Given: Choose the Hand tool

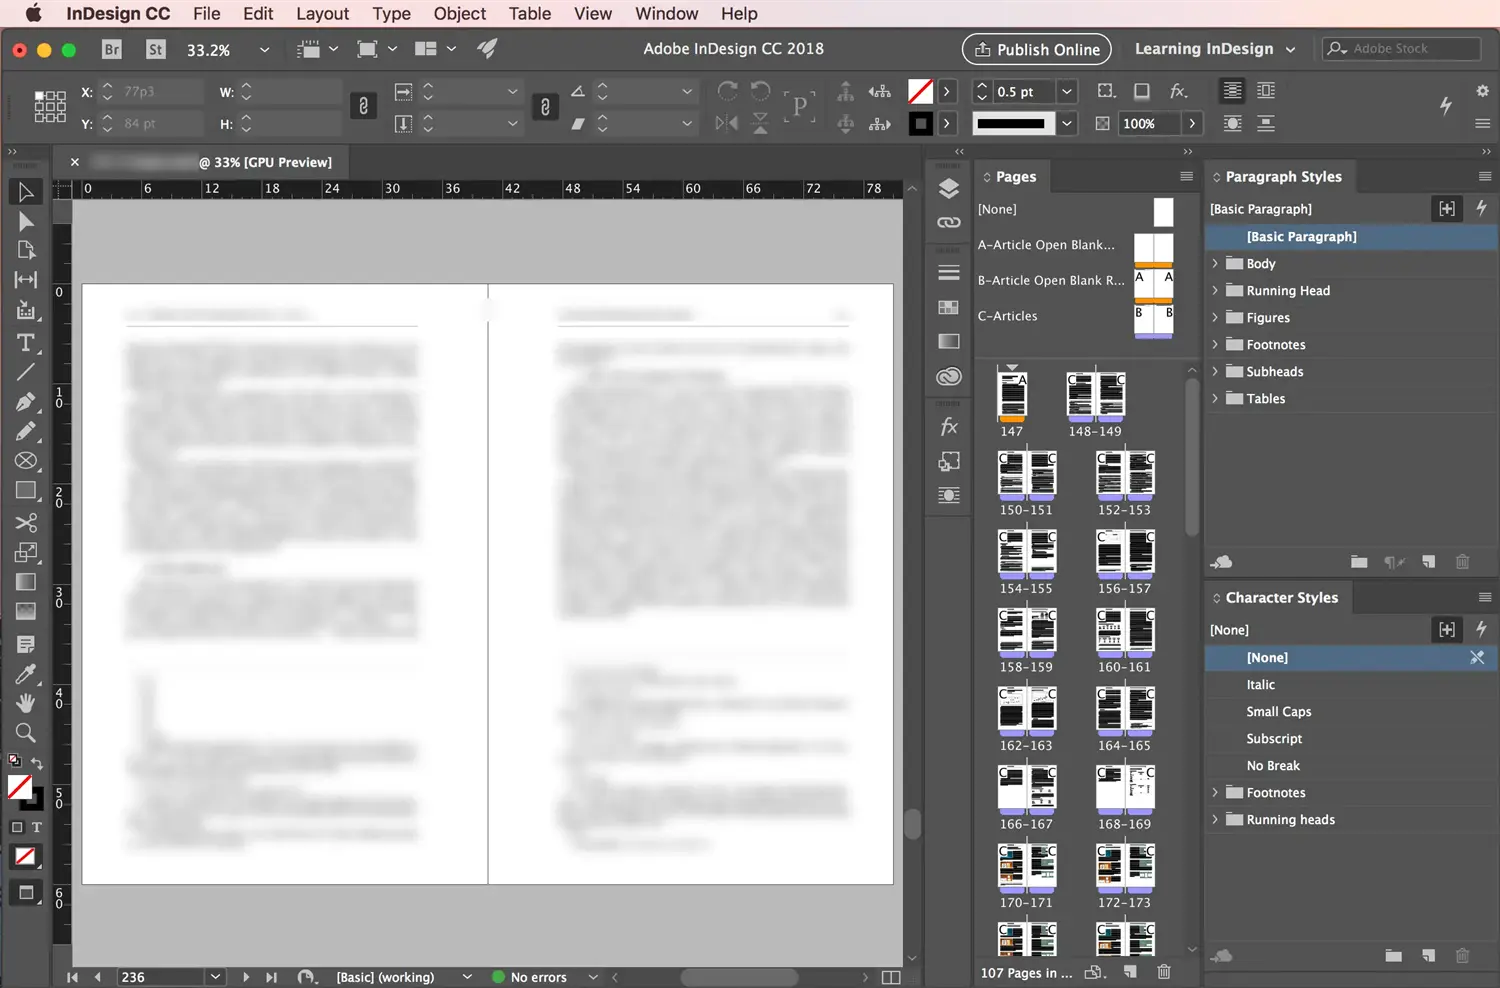Looking at the screenshot, I should (26, 703).
